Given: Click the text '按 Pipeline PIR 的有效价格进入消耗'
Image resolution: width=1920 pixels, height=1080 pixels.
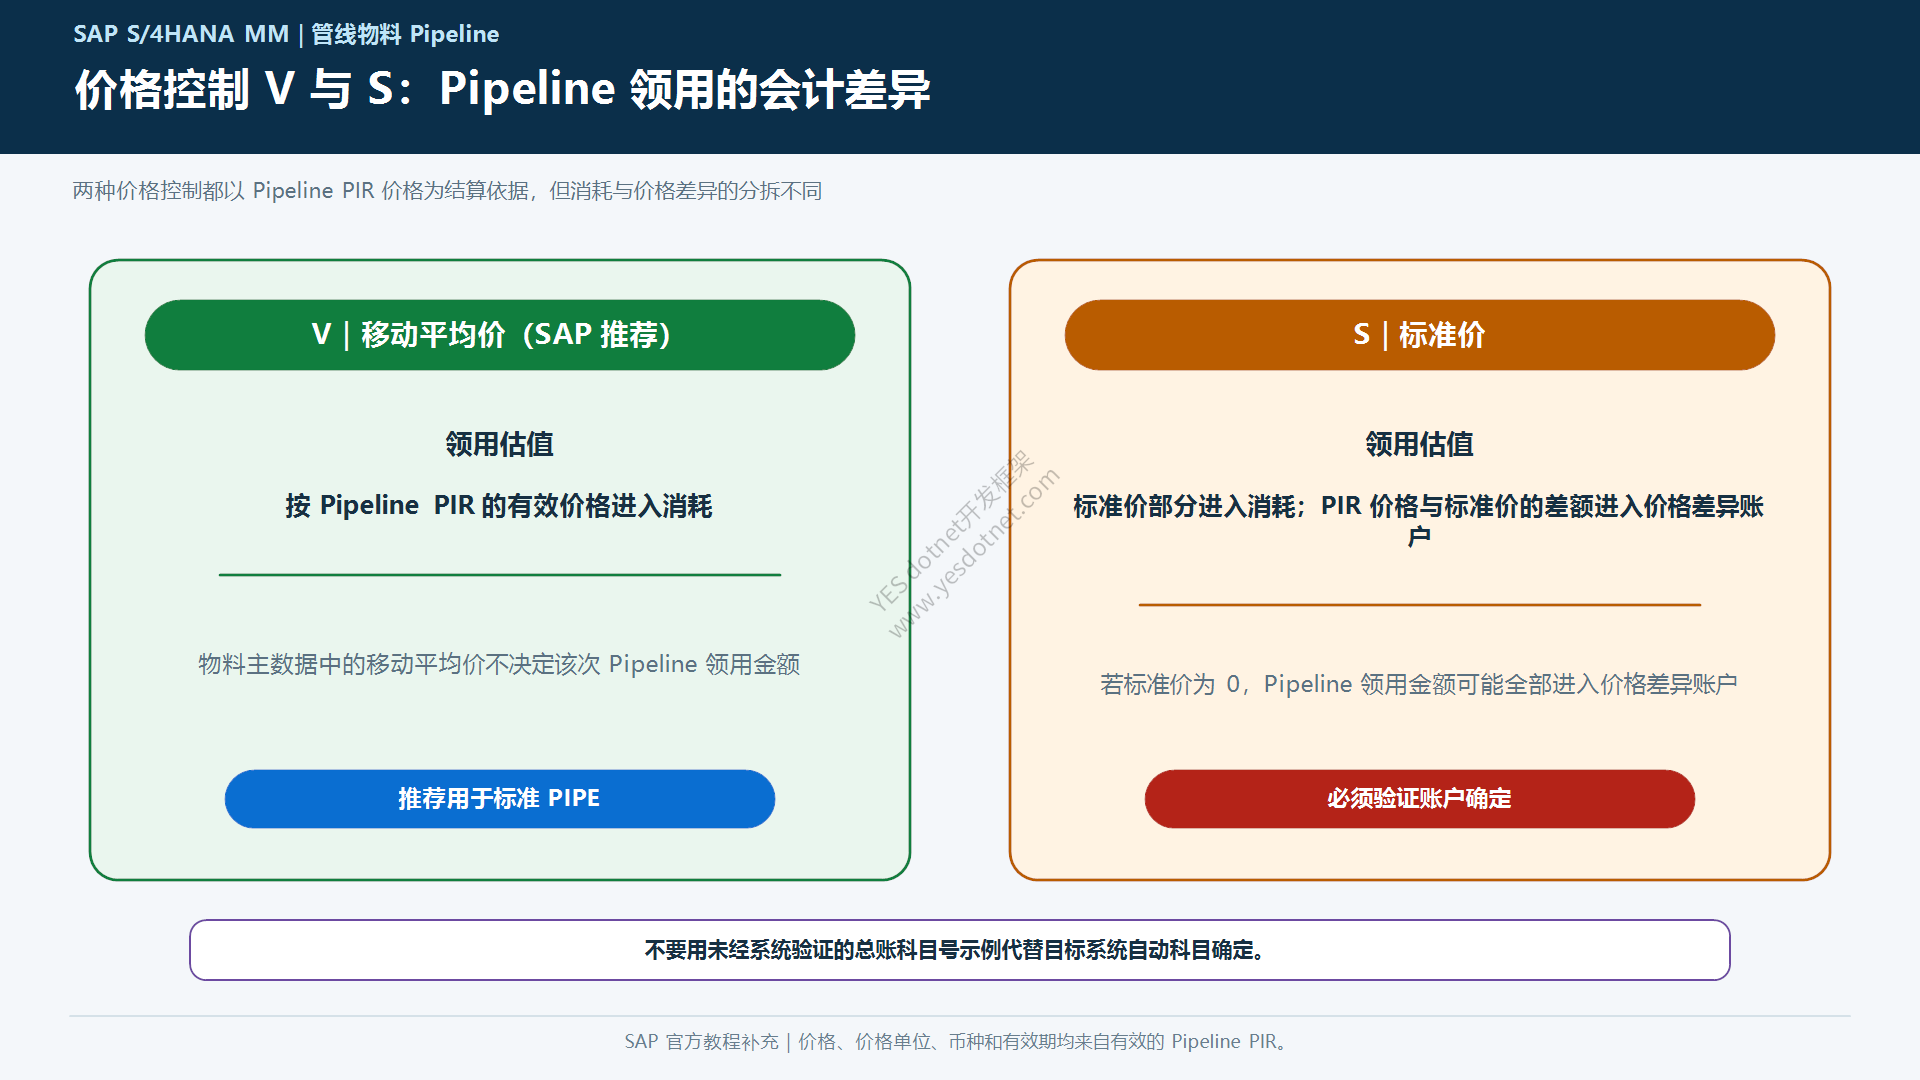Looking at the screenshot, I should point(499,506).
